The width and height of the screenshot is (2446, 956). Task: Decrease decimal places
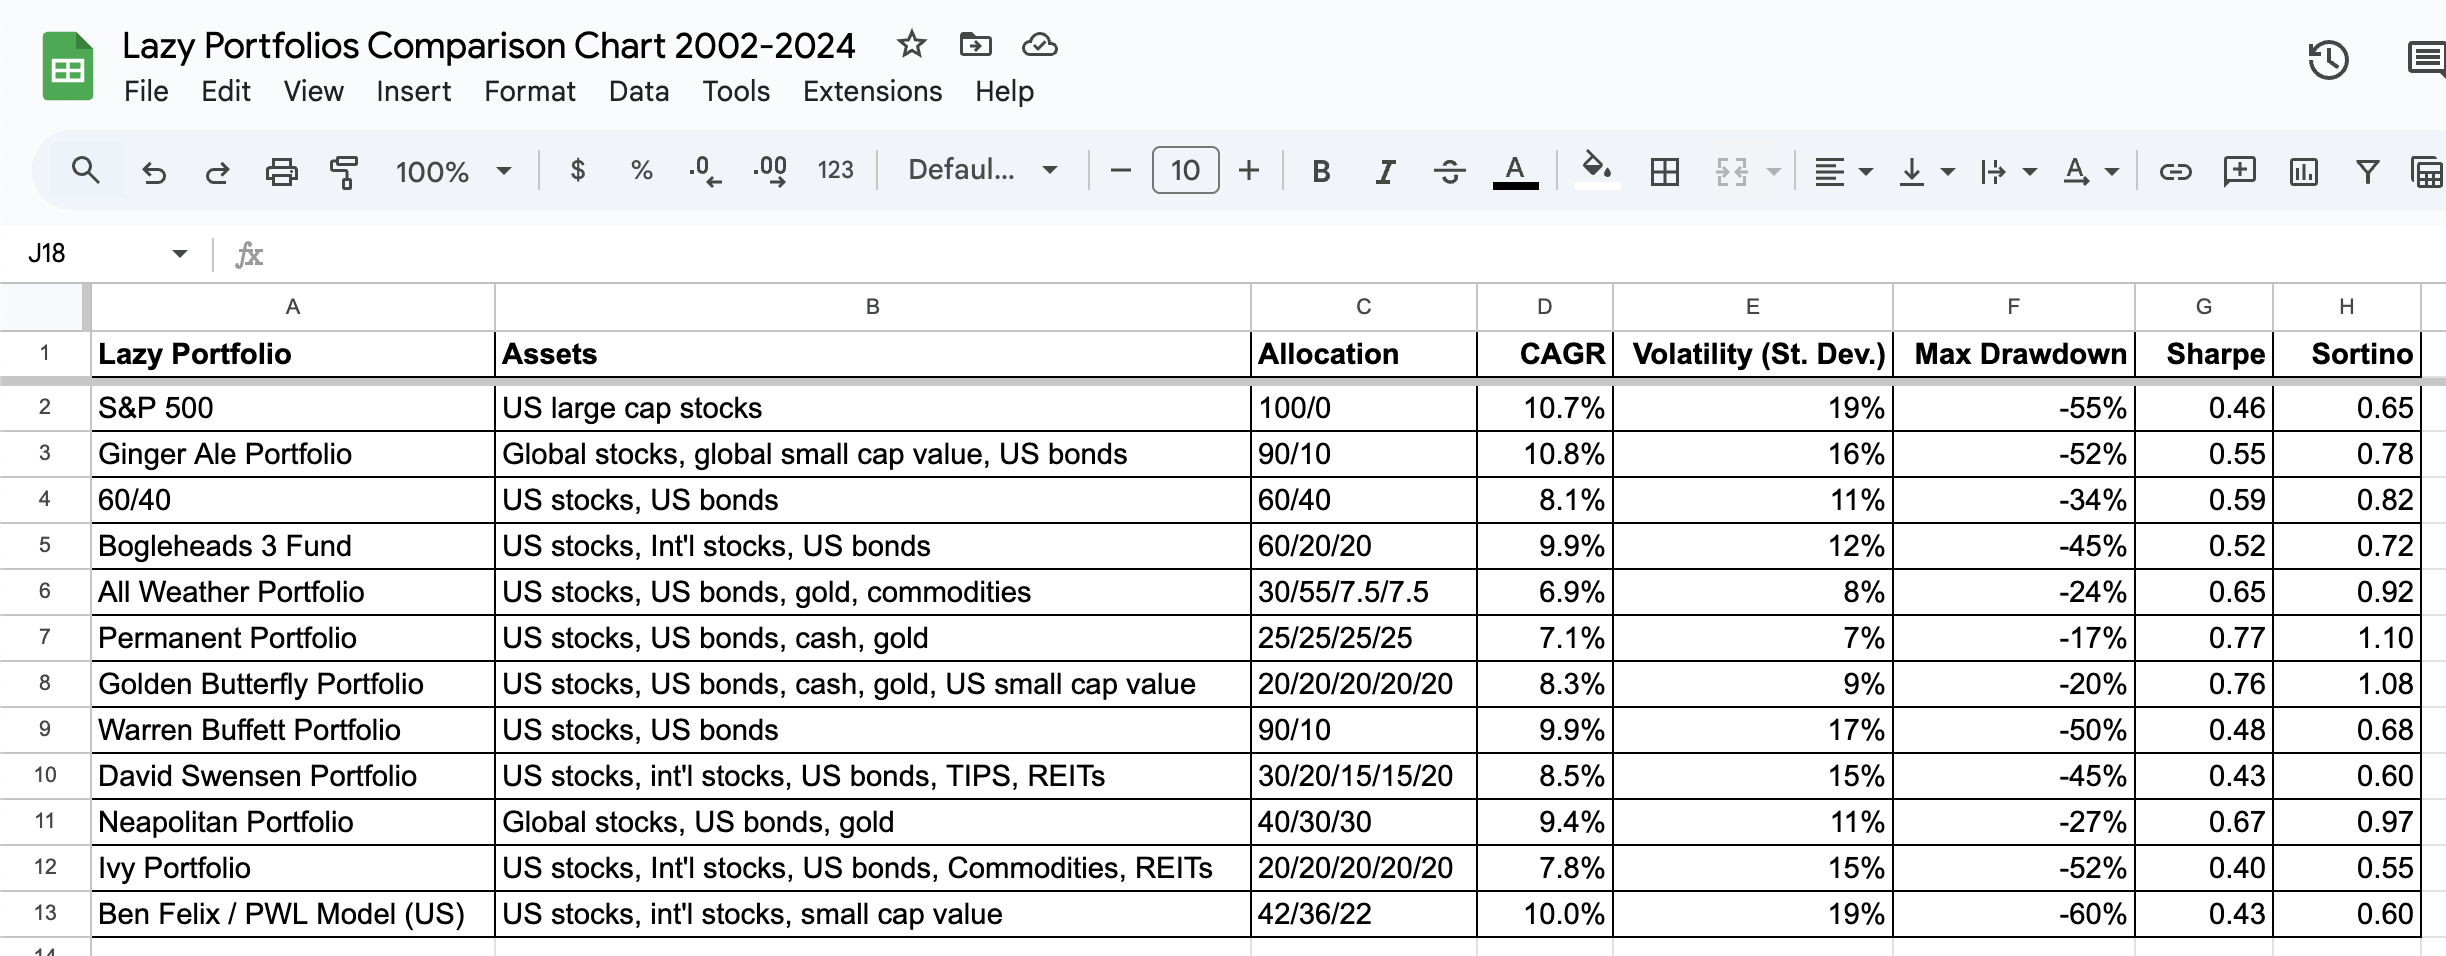pos(705,172)
